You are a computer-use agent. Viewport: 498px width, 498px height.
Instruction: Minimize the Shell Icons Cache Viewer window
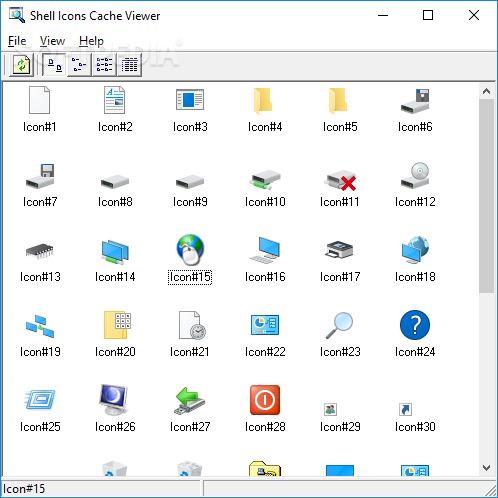(383, 15)
